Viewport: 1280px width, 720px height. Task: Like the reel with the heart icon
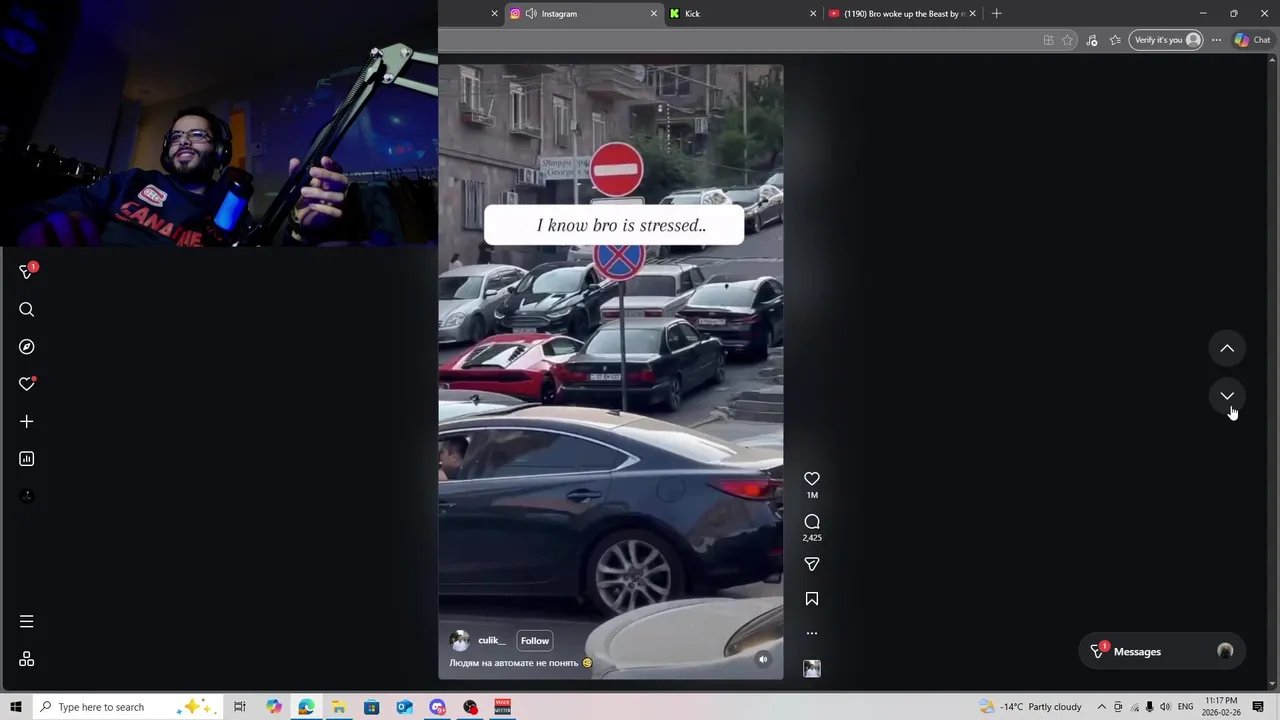point(812,479)
